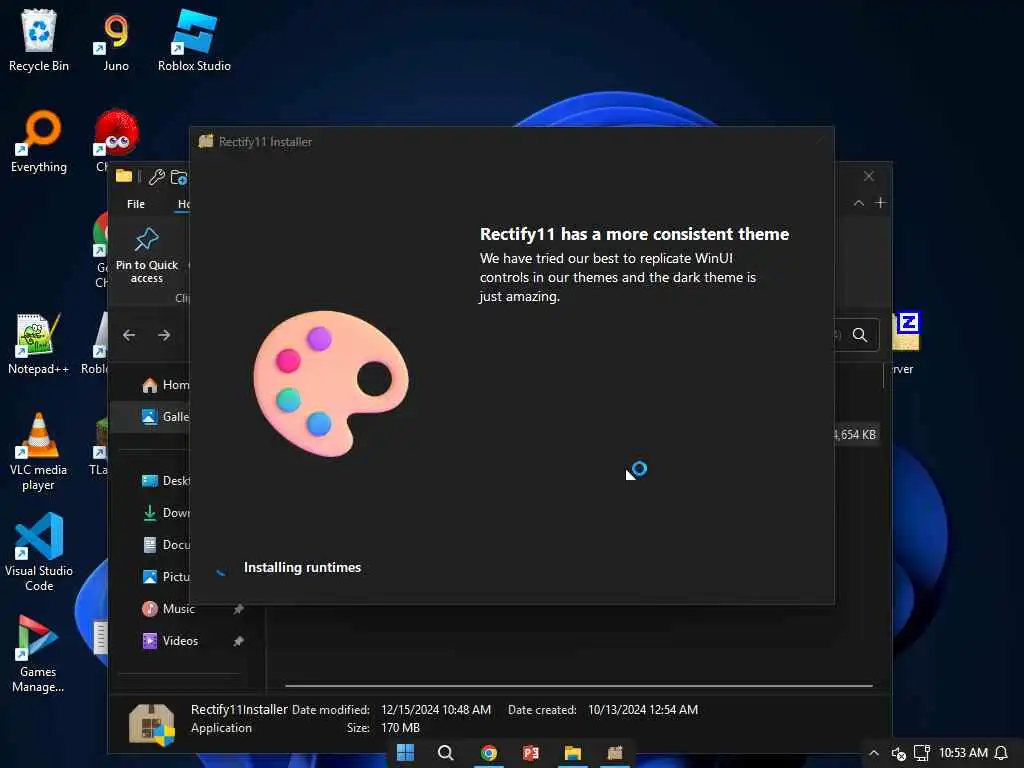Open the Everything search shortcut

tap(39, 142)
